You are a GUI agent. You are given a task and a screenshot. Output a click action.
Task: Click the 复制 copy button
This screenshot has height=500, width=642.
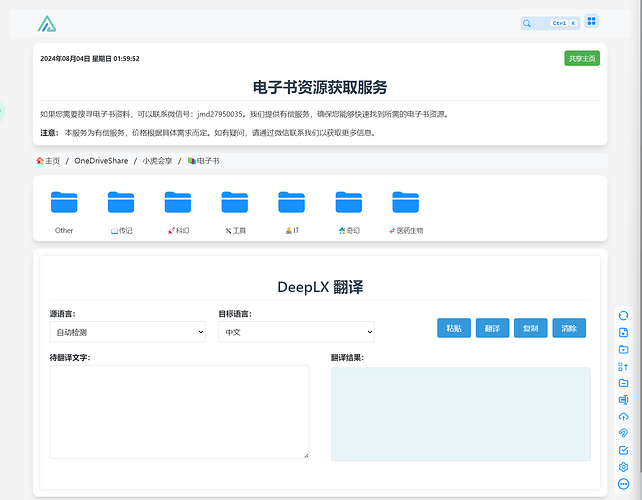pyautogui.click(x=530, y=328)
